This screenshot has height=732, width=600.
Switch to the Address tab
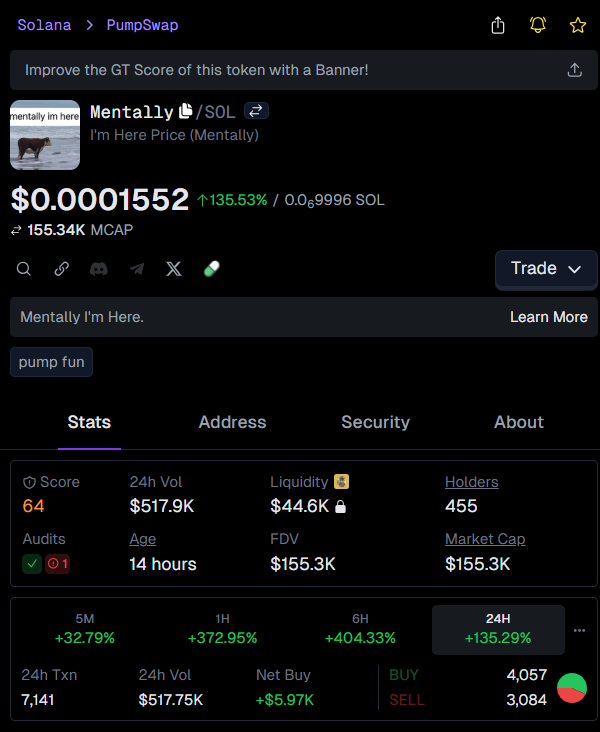233,422
